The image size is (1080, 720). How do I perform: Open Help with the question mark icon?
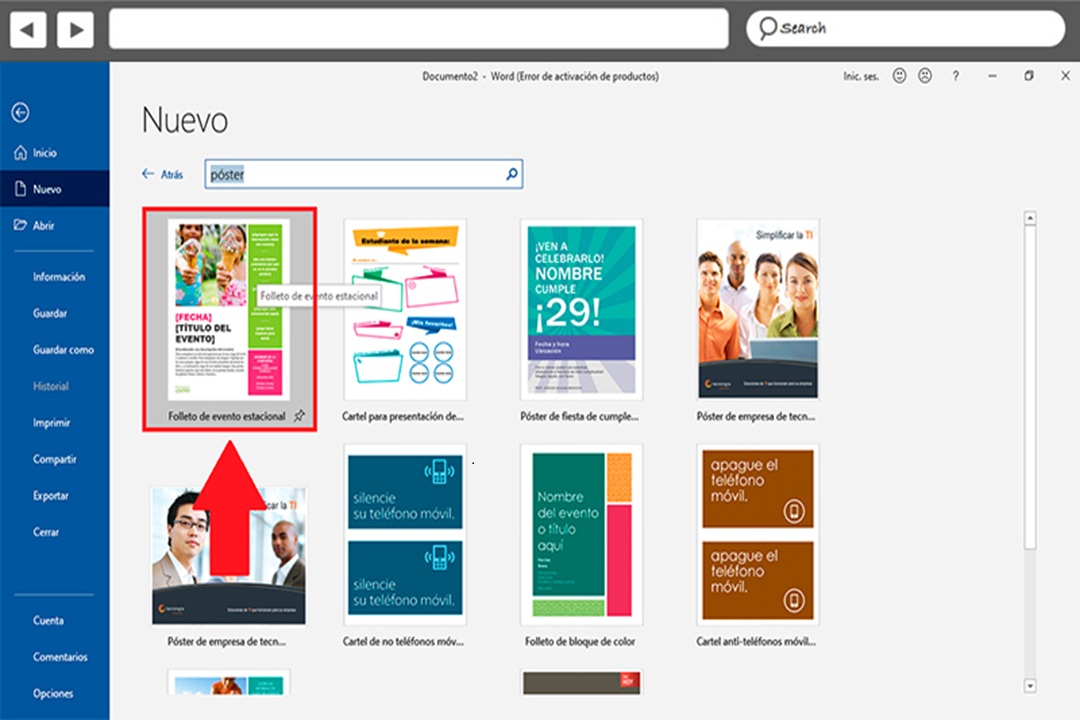click(956, 75)
